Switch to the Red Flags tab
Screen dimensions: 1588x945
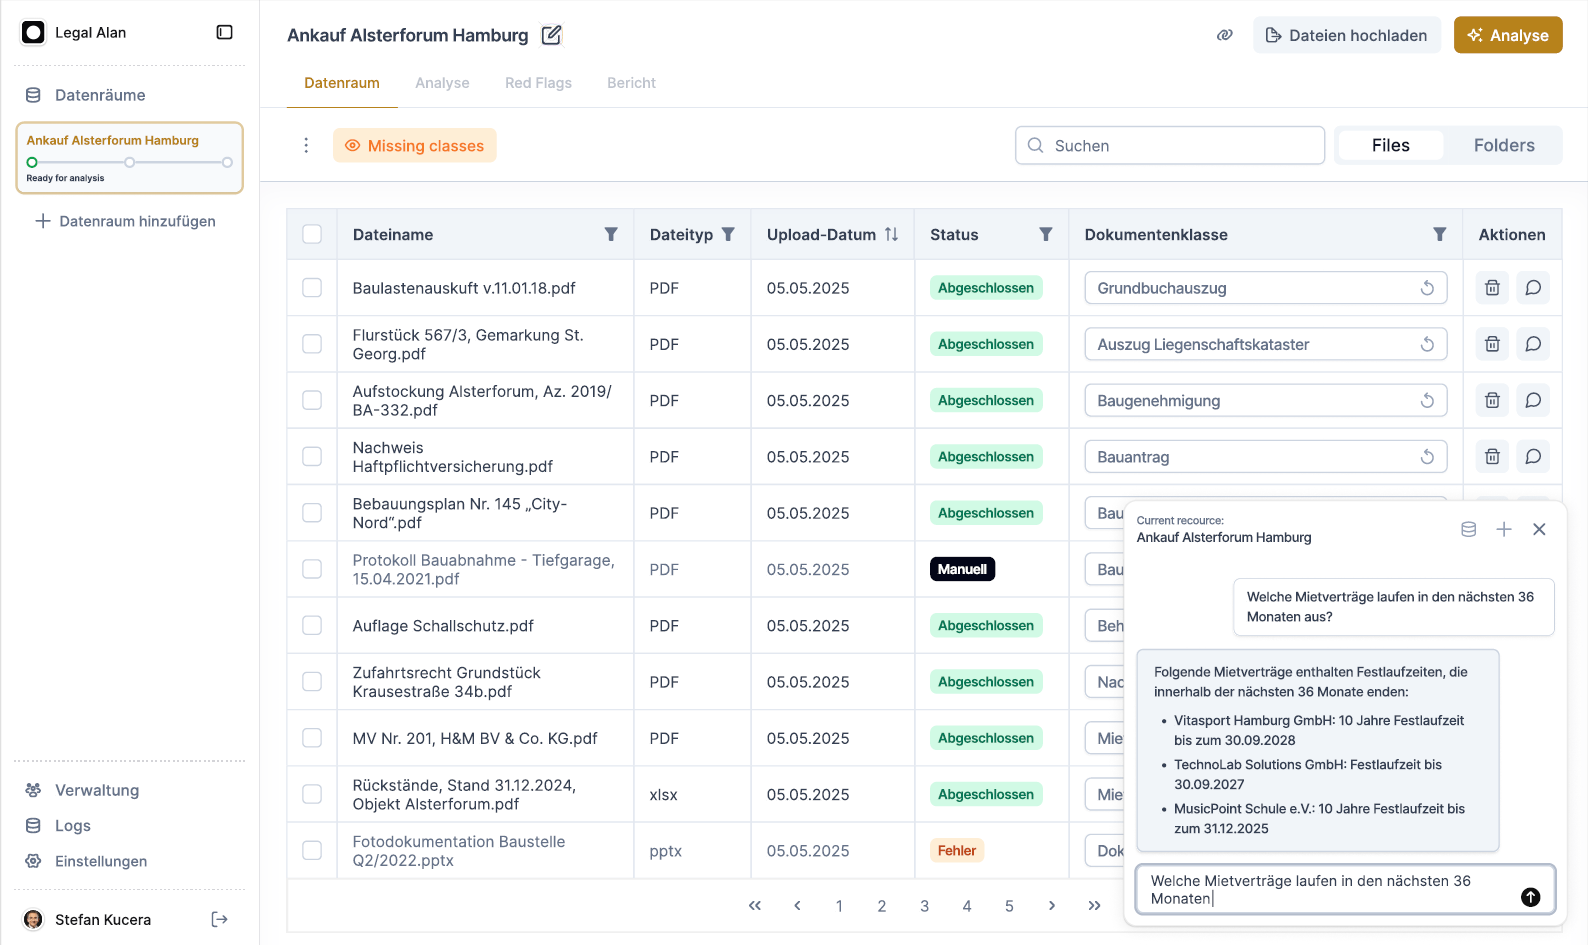point(538,83)
